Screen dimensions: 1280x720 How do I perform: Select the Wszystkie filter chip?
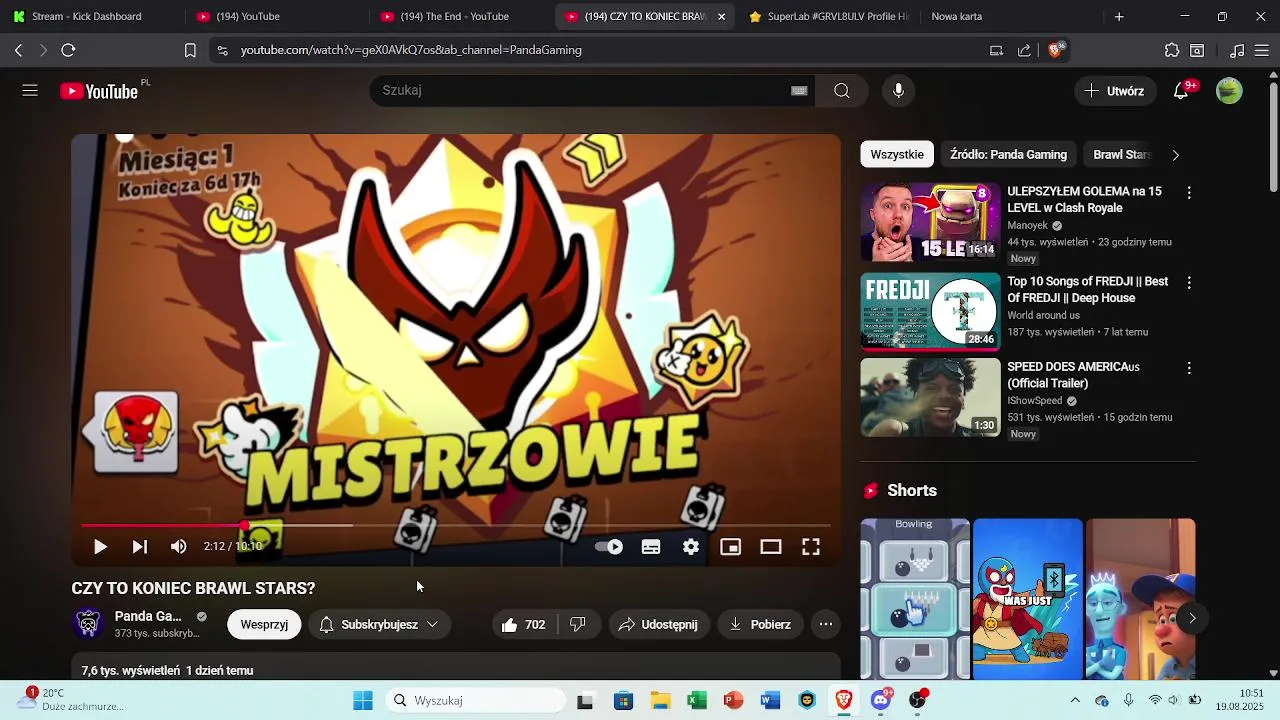click(897, 155)
